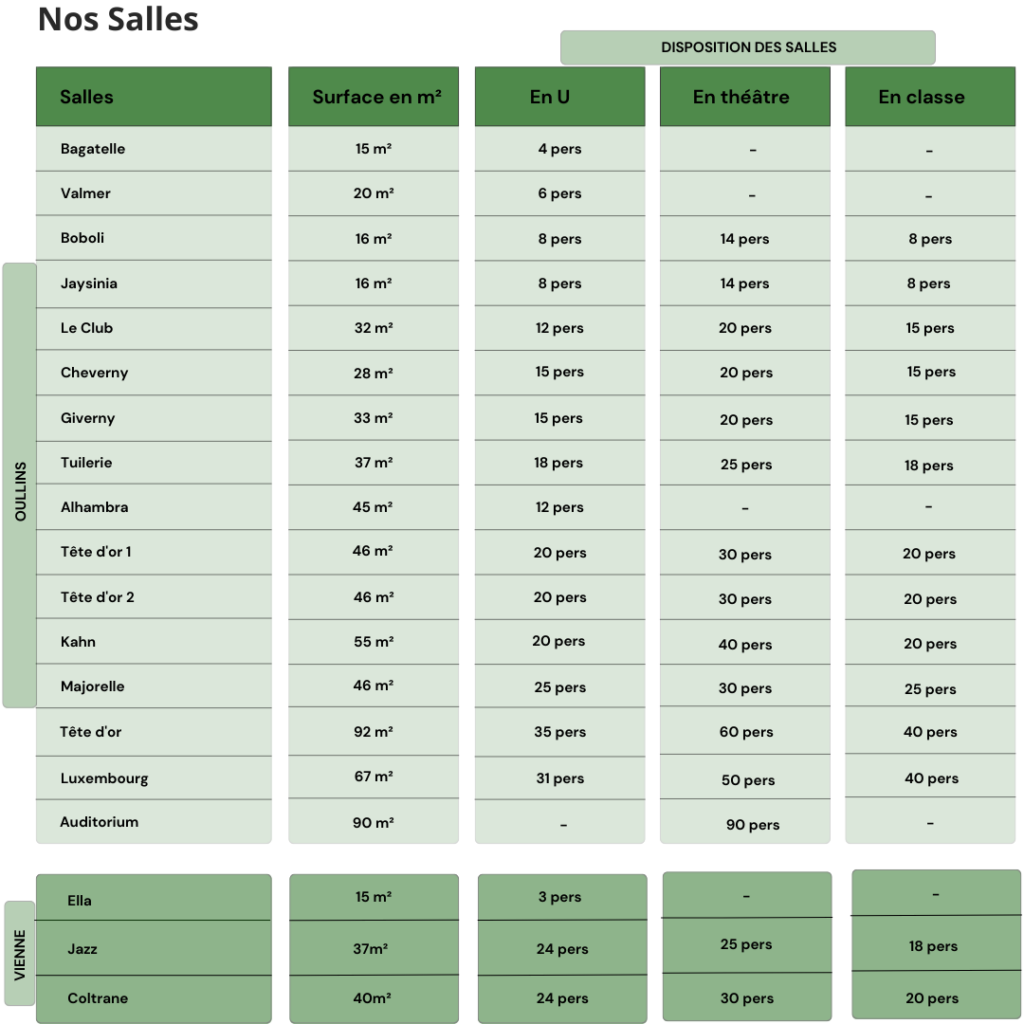Click the DISPOSITION DES SALLES label
This screenshot has height=1024, width=1024.
click(748, 47)
